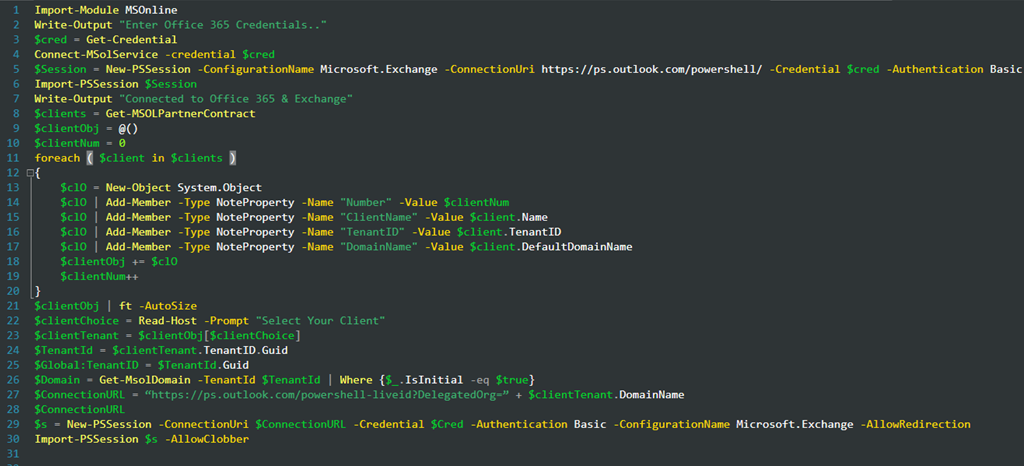Click the Connect-MSolService command

[x=81, y=53]
